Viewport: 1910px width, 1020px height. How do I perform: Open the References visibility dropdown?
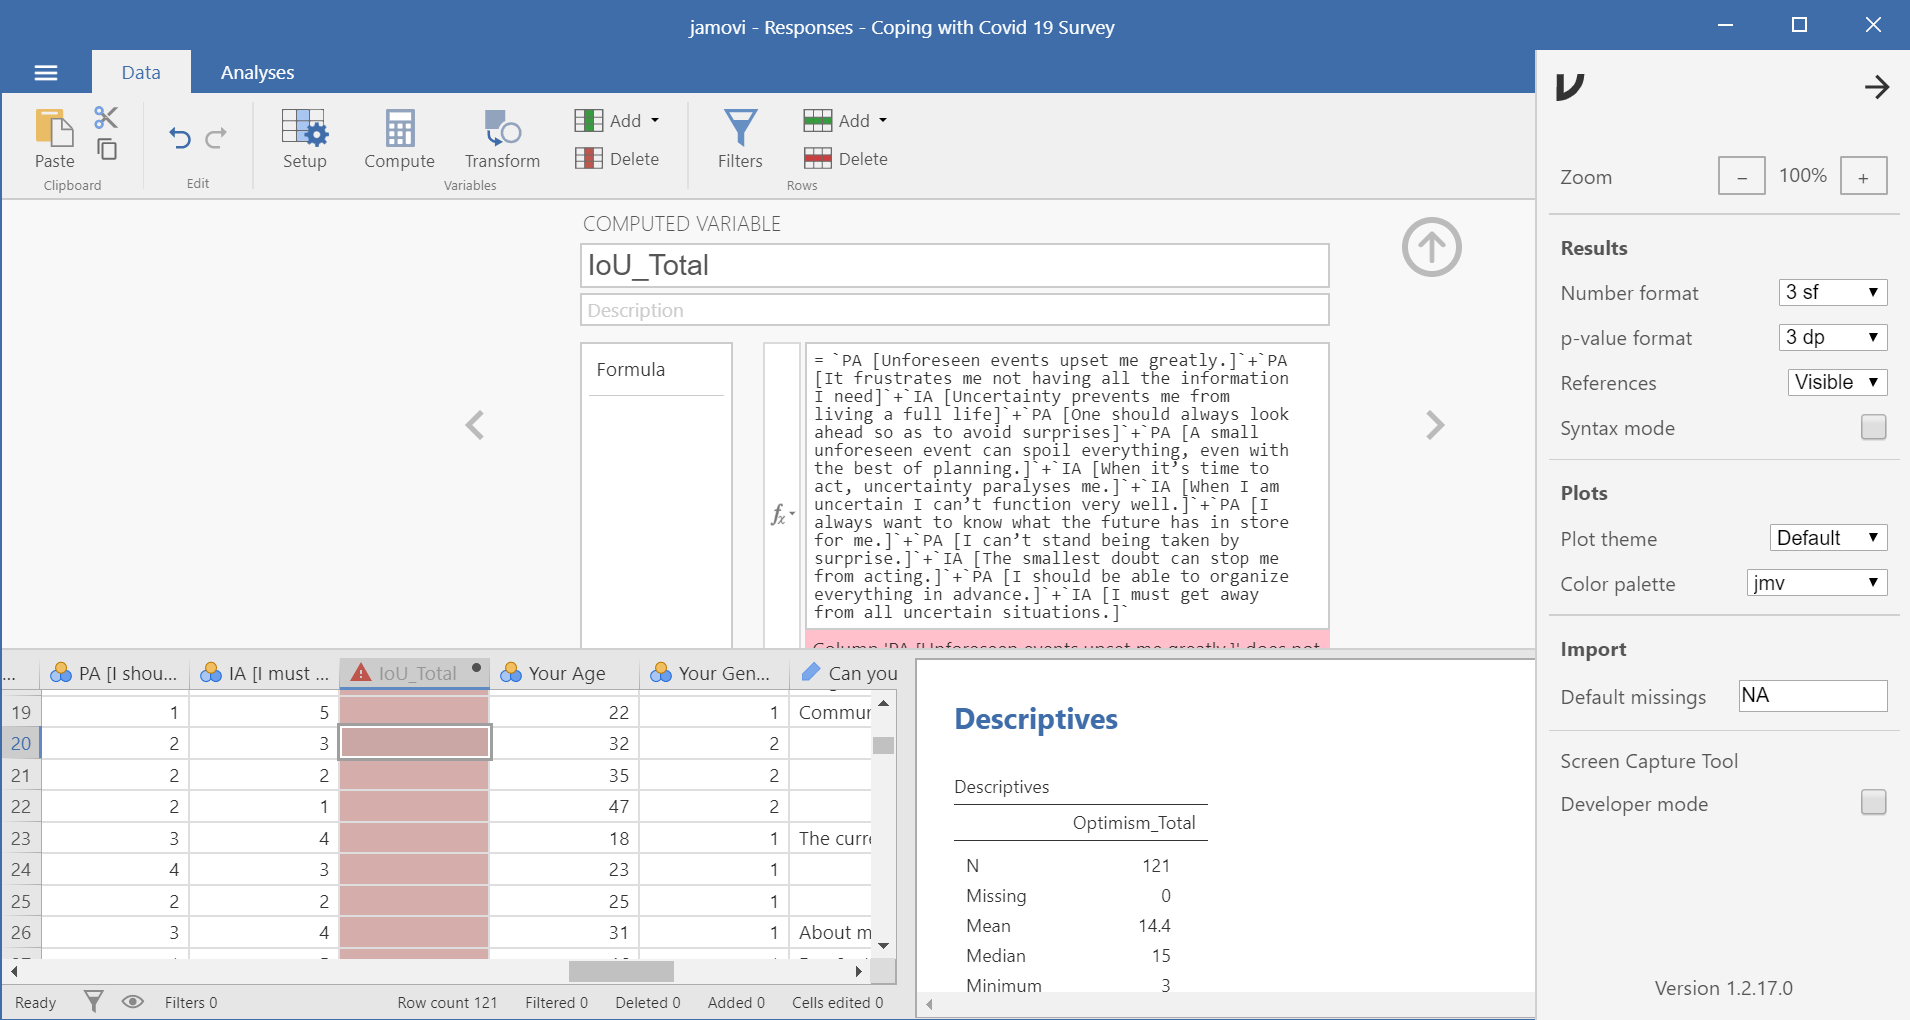(x=1837, y=382)
